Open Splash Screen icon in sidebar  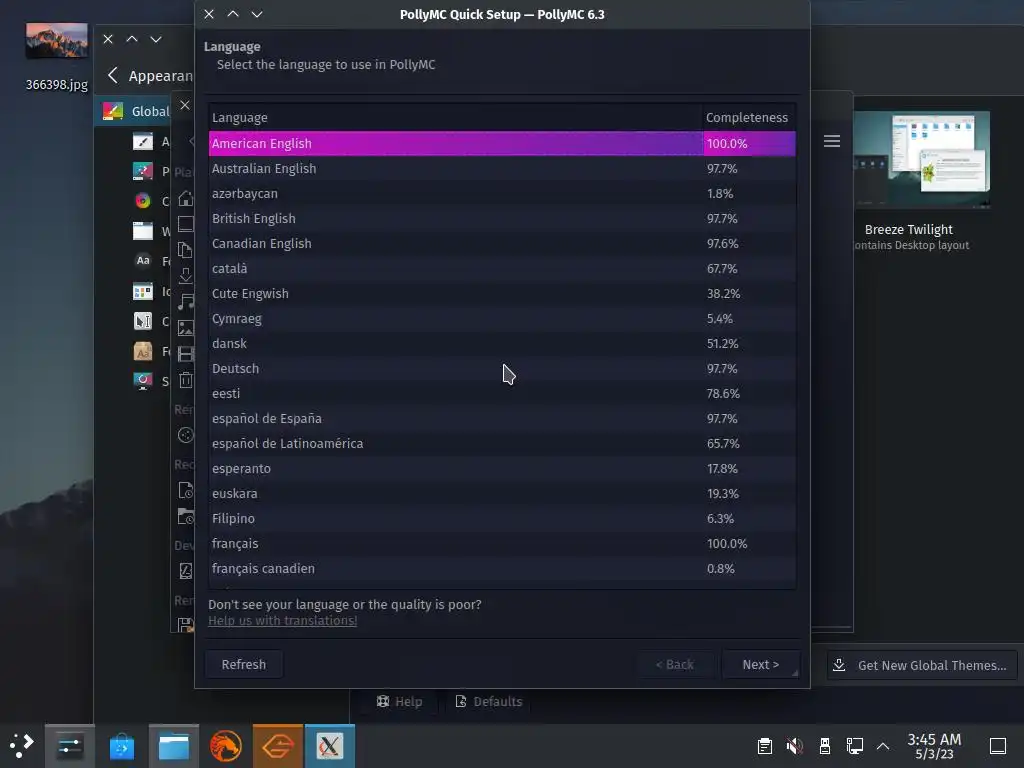click(142, 380)
